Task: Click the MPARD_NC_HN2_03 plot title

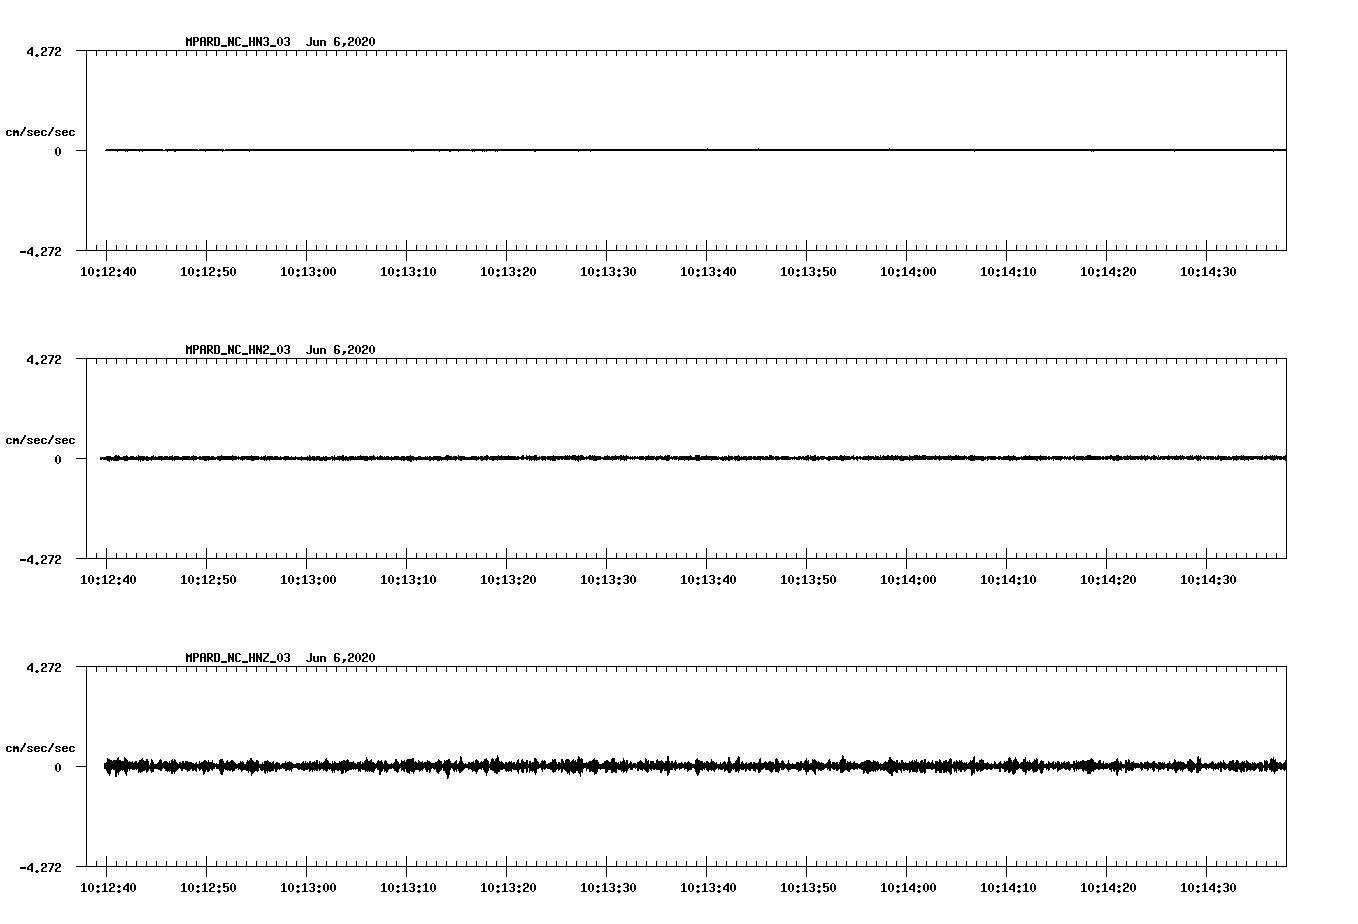Action: coord(280,350)
